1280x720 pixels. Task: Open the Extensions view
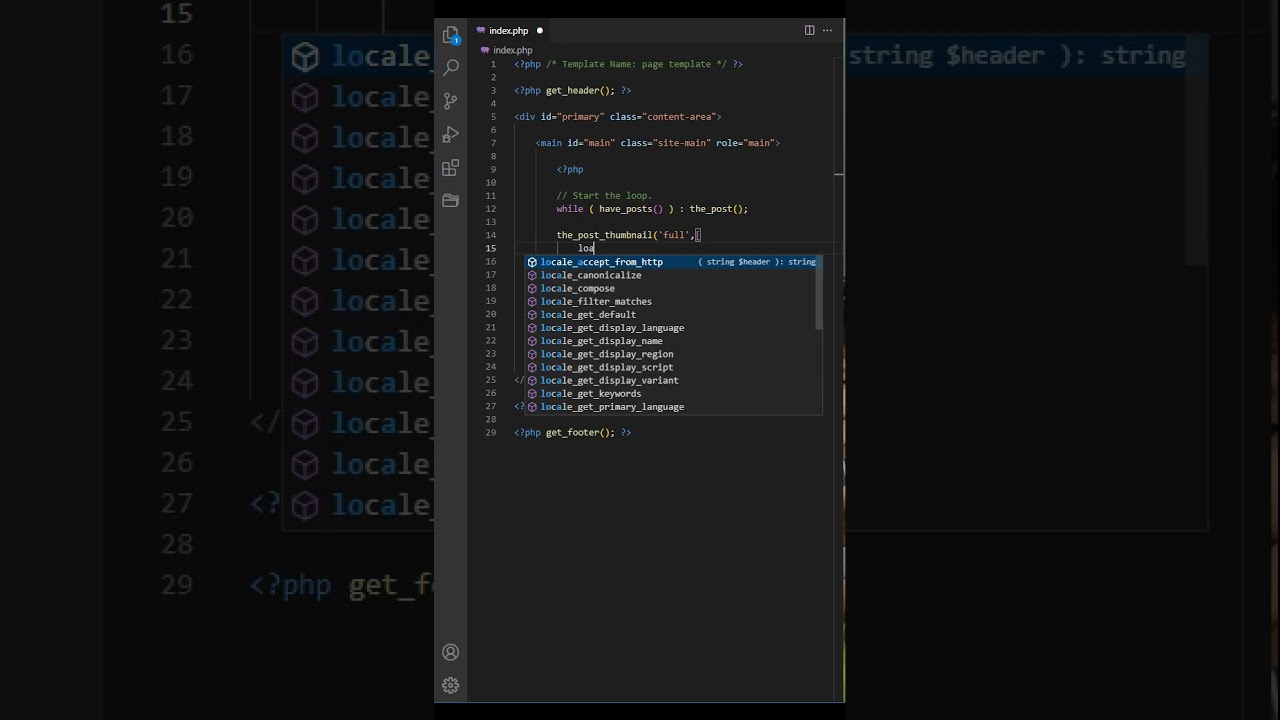pyautogui.click(x=451, y=167)
